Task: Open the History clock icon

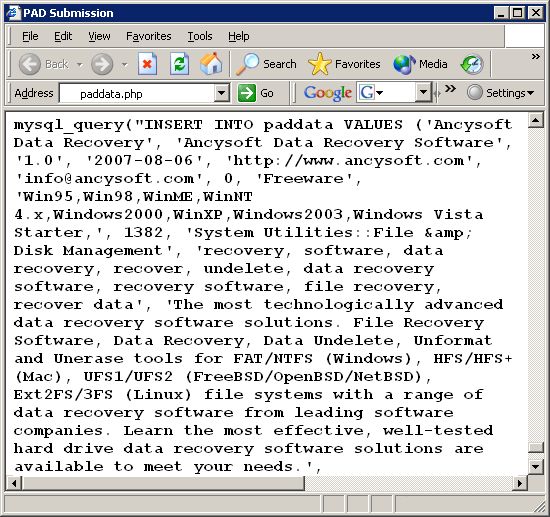Action: (472, 64)
